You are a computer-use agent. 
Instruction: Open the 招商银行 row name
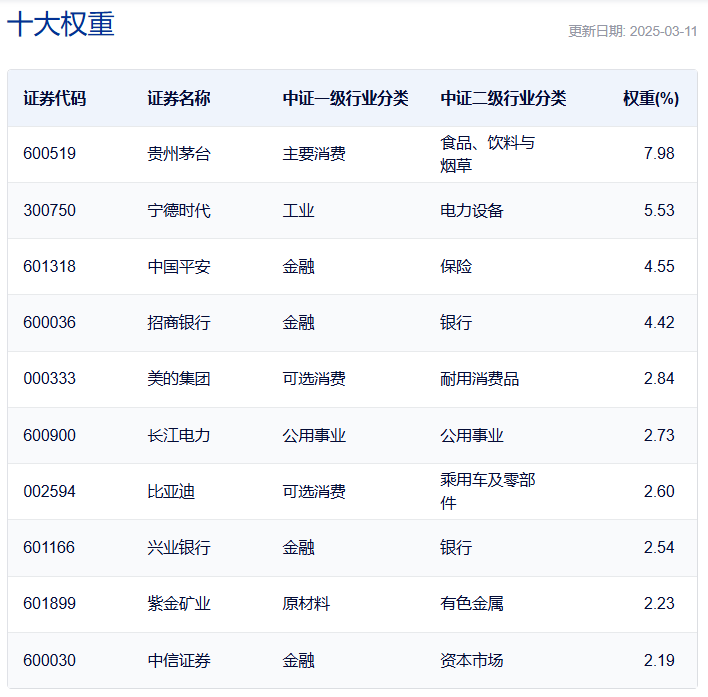pyautogui.click(x=179, y=323)
